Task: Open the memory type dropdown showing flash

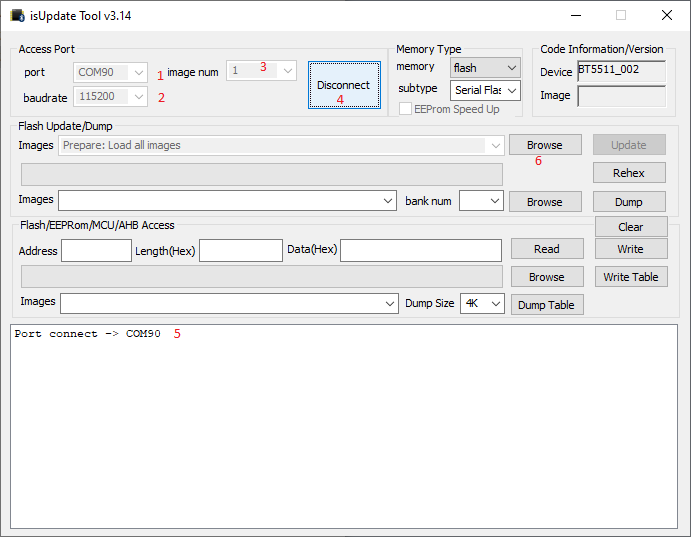Action: pos(485,68)
